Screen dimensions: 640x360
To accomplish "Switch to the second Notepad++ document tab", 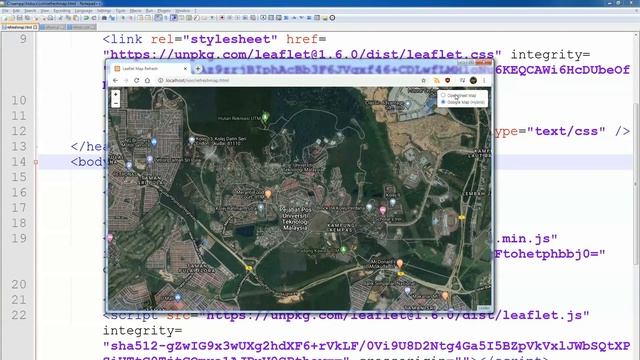I will [53, 27].
